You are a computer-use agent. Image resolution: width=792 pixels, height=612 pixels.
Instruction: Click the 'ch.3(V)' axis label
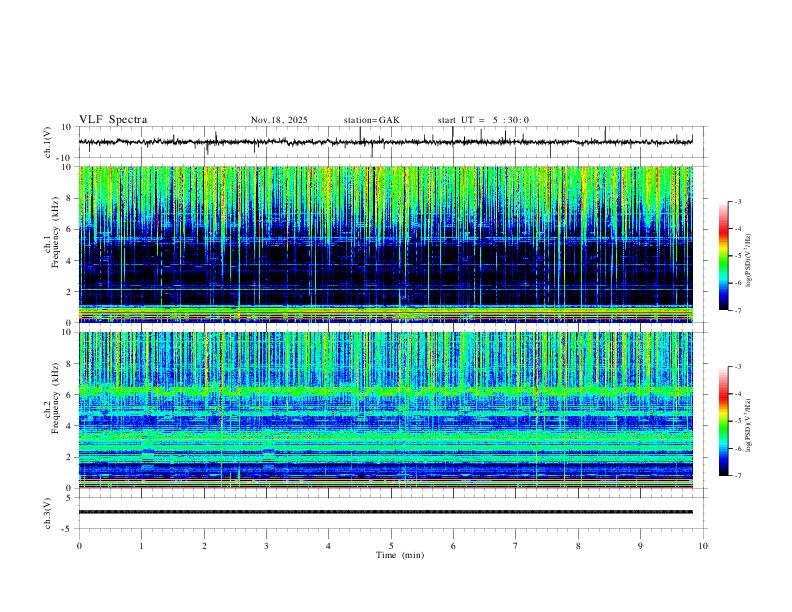[48, 513]
